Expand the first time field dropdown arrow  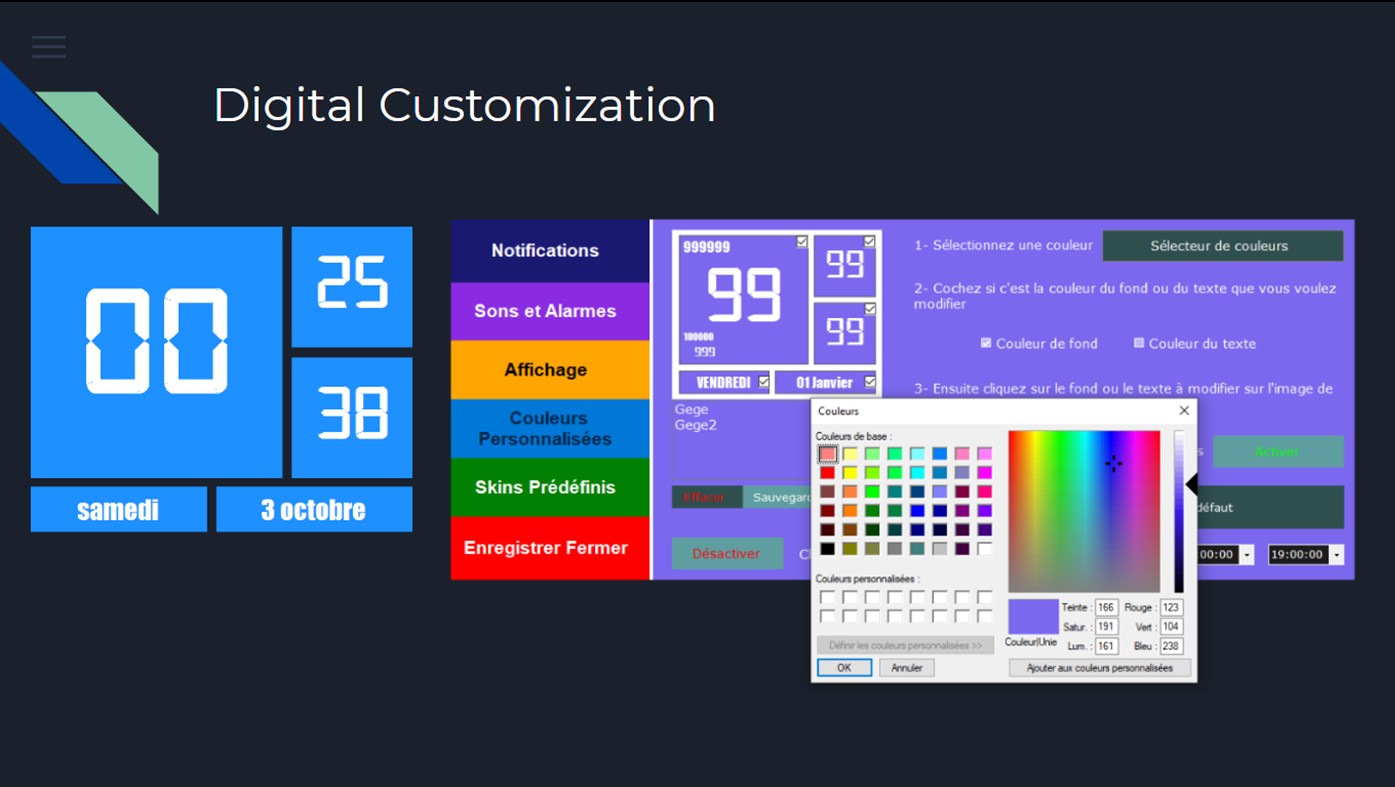point(1248,554)
